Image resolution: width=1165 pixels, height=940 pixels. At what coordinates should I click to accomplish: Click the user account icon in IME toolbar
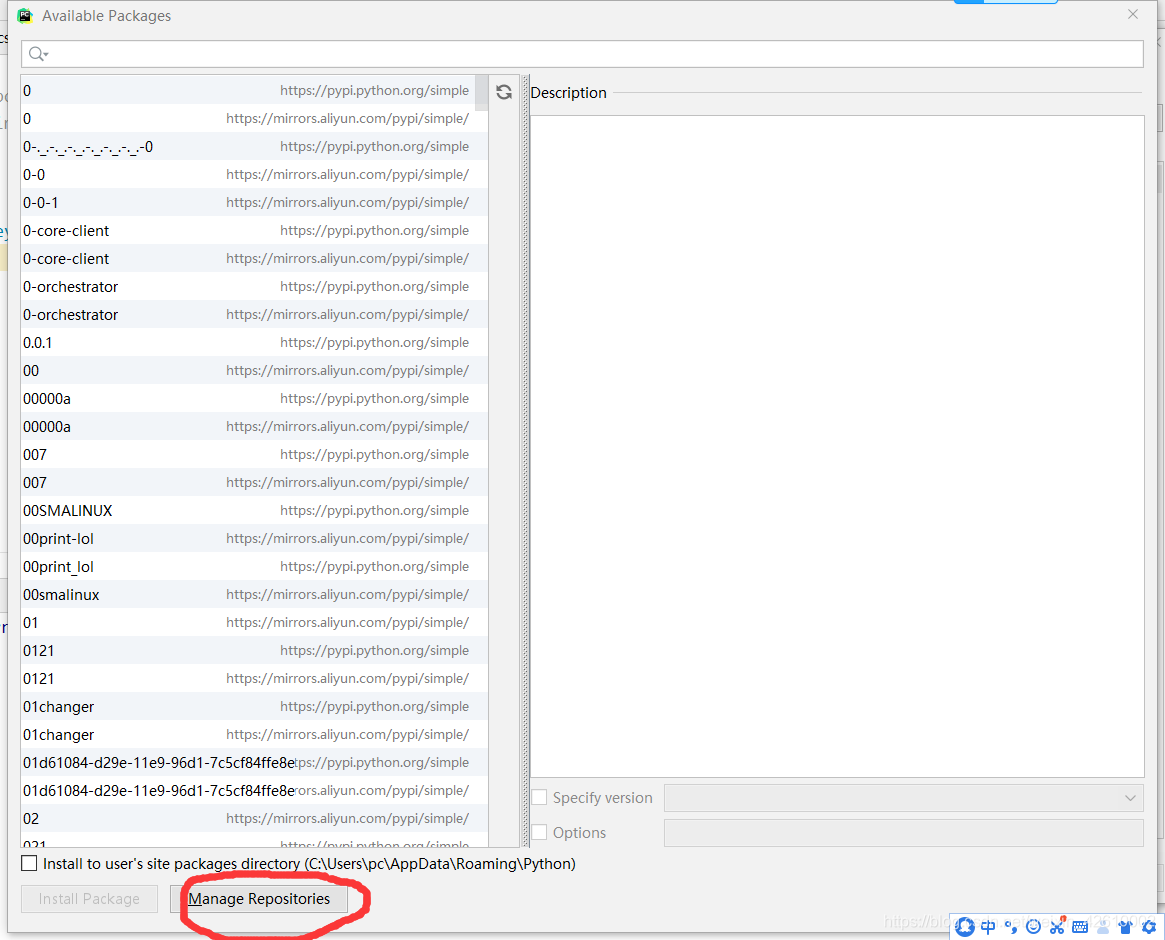1103,927
